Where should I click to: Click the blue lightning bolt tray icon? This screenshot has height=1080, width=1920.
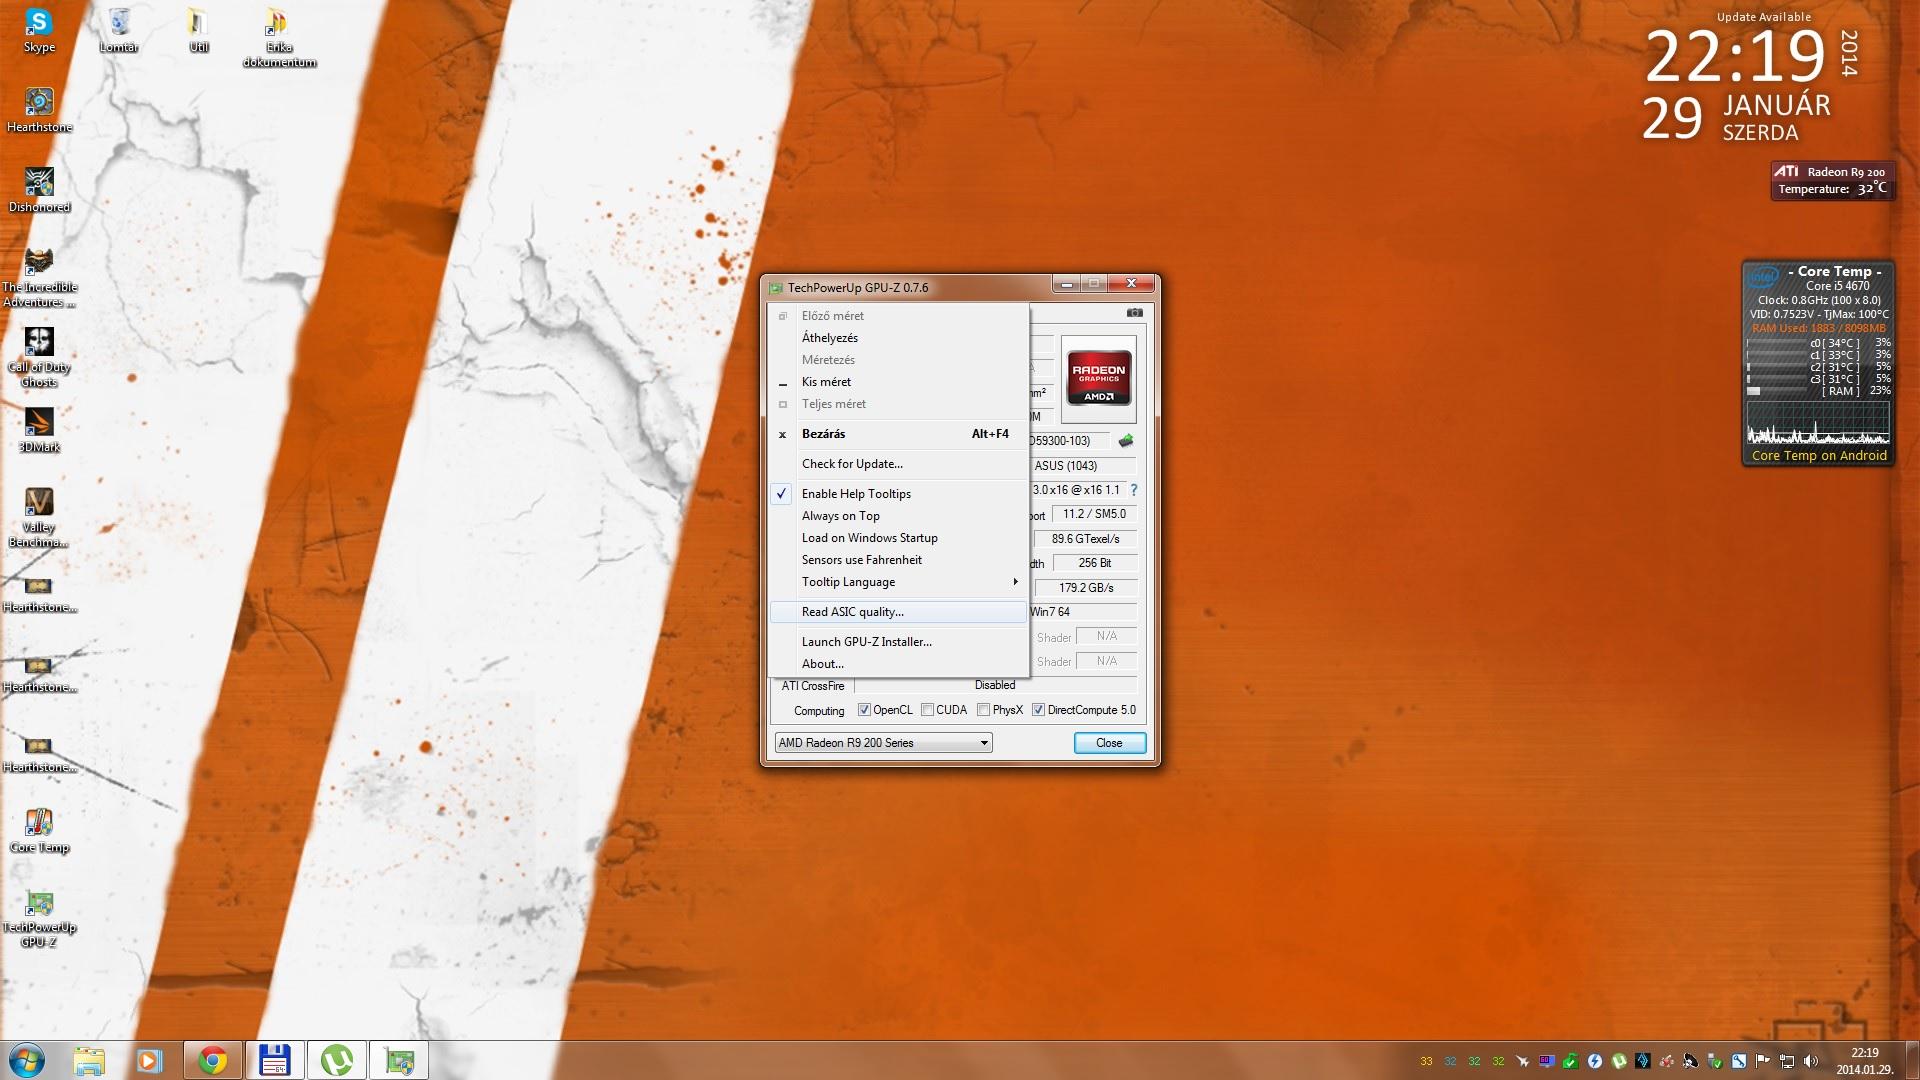pos(1594,1061)
